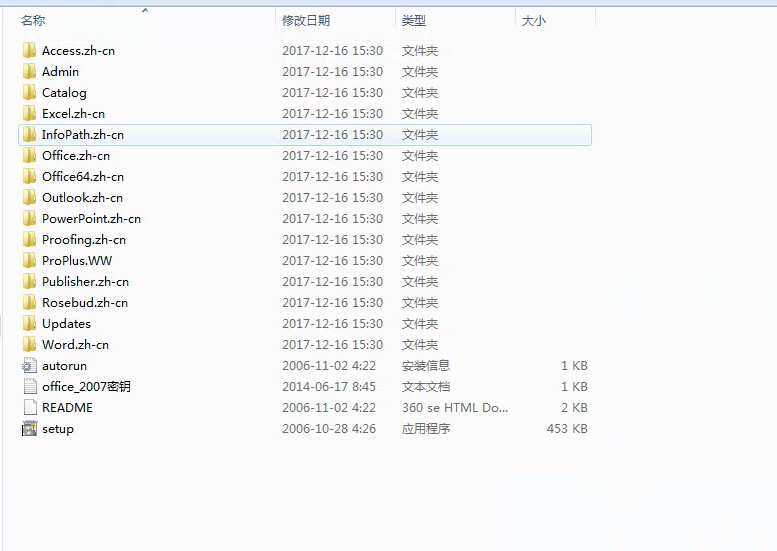The image size is (777, 551).
Task: Sort by the 类型 column header
Action: (414, 20)
